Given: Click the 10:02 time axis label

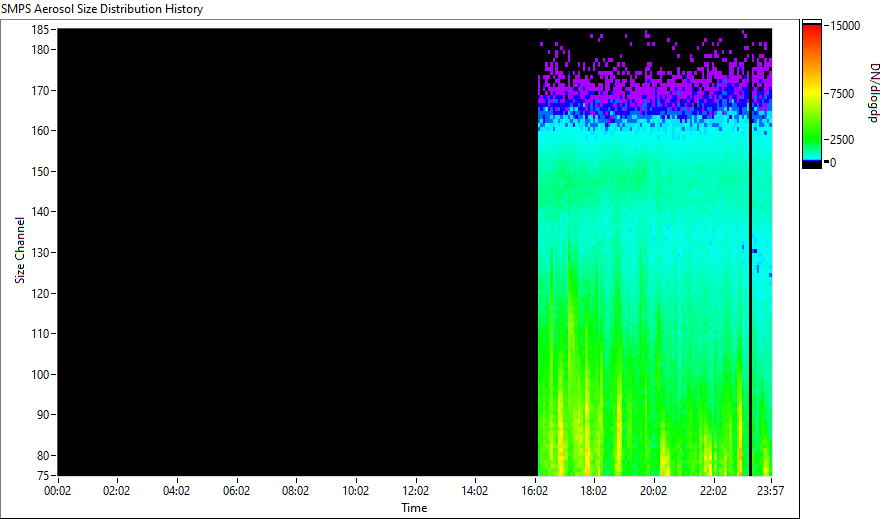Looking at the screenshot, I should tap(355, 491).
